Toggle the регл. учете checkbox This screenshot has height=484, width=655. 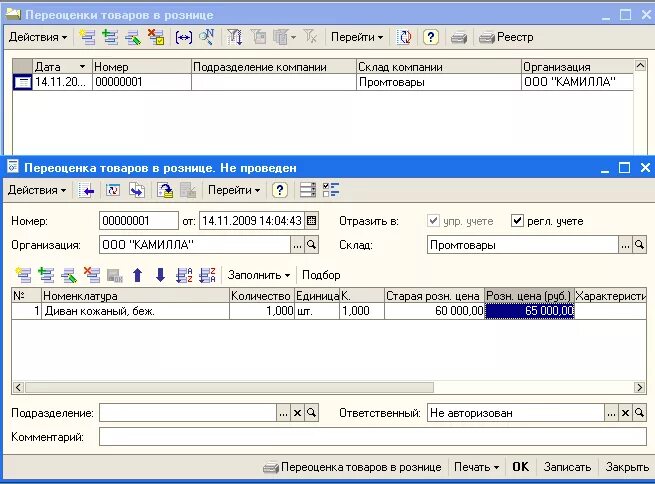pos(517,220)
